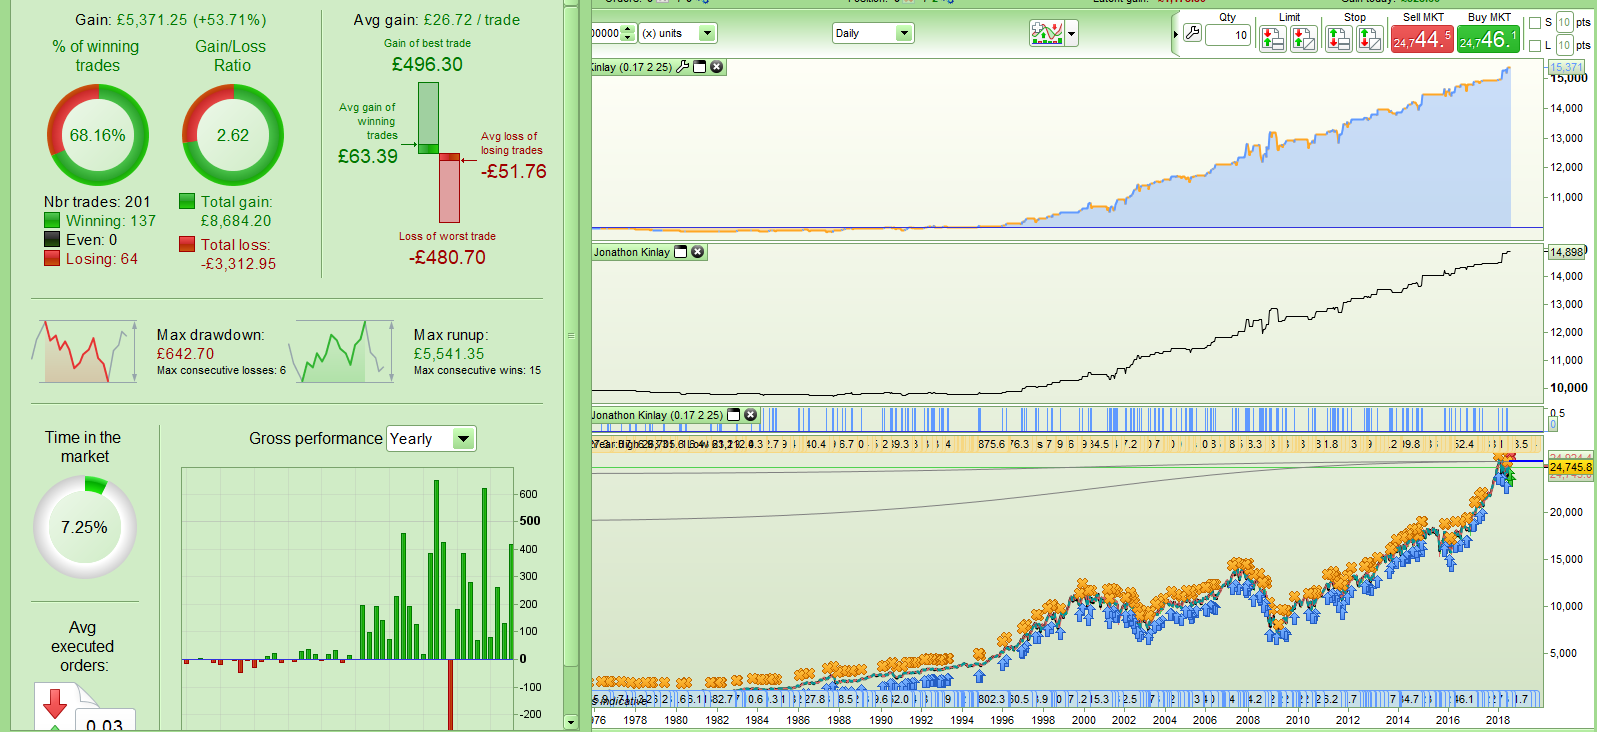Click the £642.70 max drawdown value
Viewport: 1597px width, 732px height.
pos(185,354)
